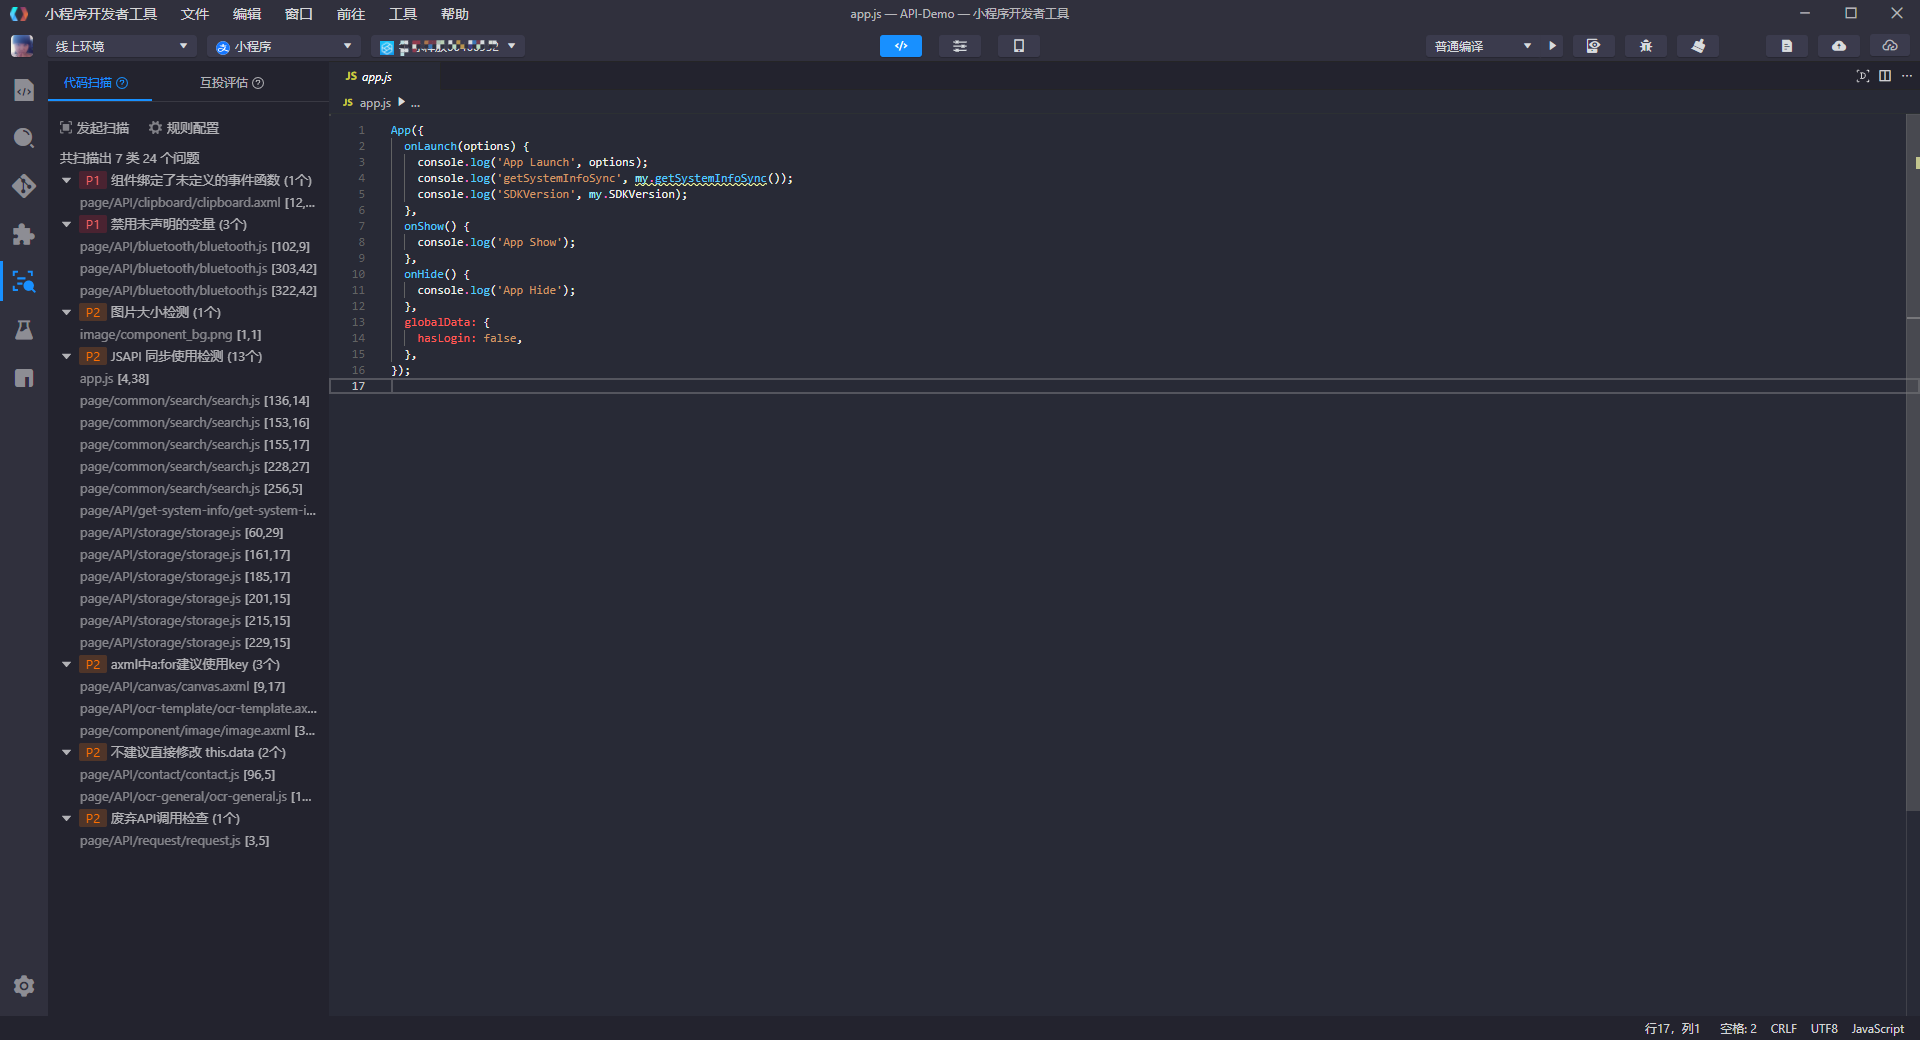Open the 编辑 menu
Image resolution: width=1920 pixels, height=1040 pixels.
pos(247,14)
